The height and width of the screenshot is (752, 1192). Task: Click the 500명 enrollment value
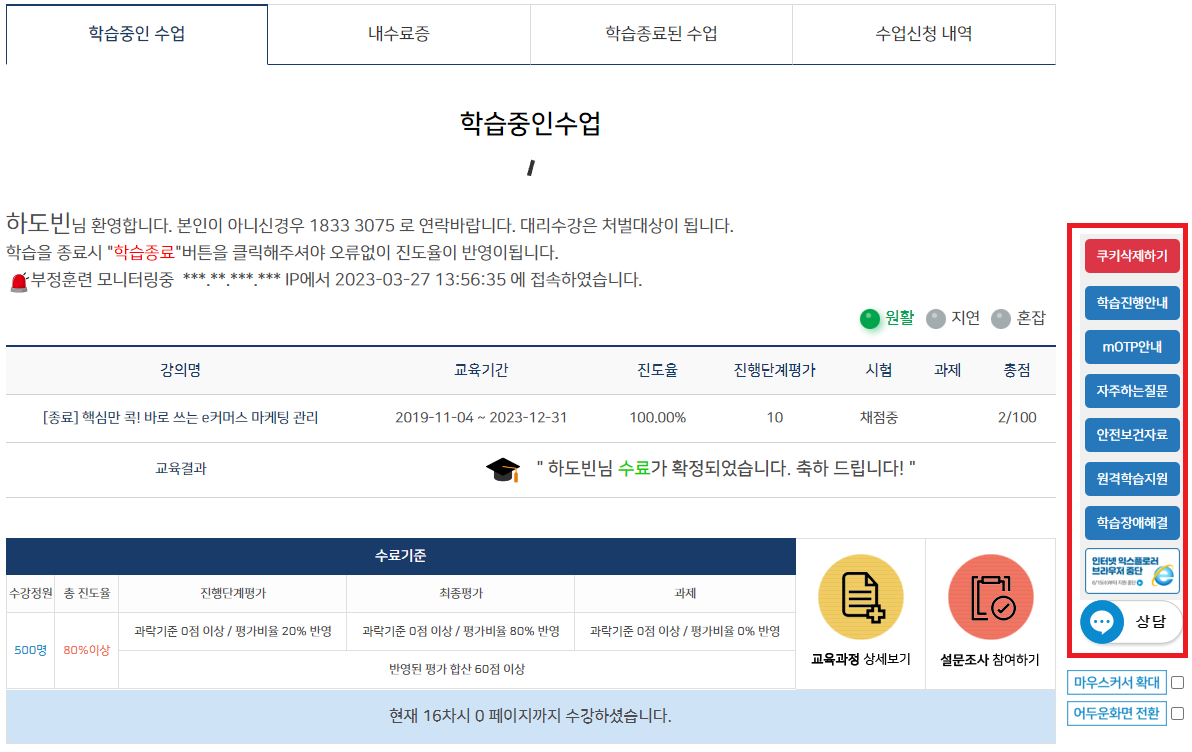coord(30,650)
